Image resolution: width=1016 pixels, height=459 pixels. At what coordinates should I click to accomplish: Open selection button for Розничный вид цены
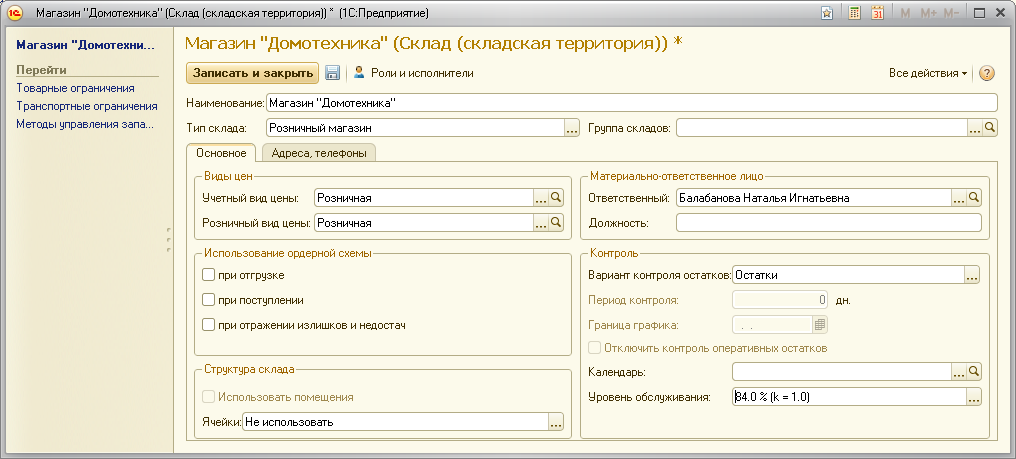click(x=541, y=223)
